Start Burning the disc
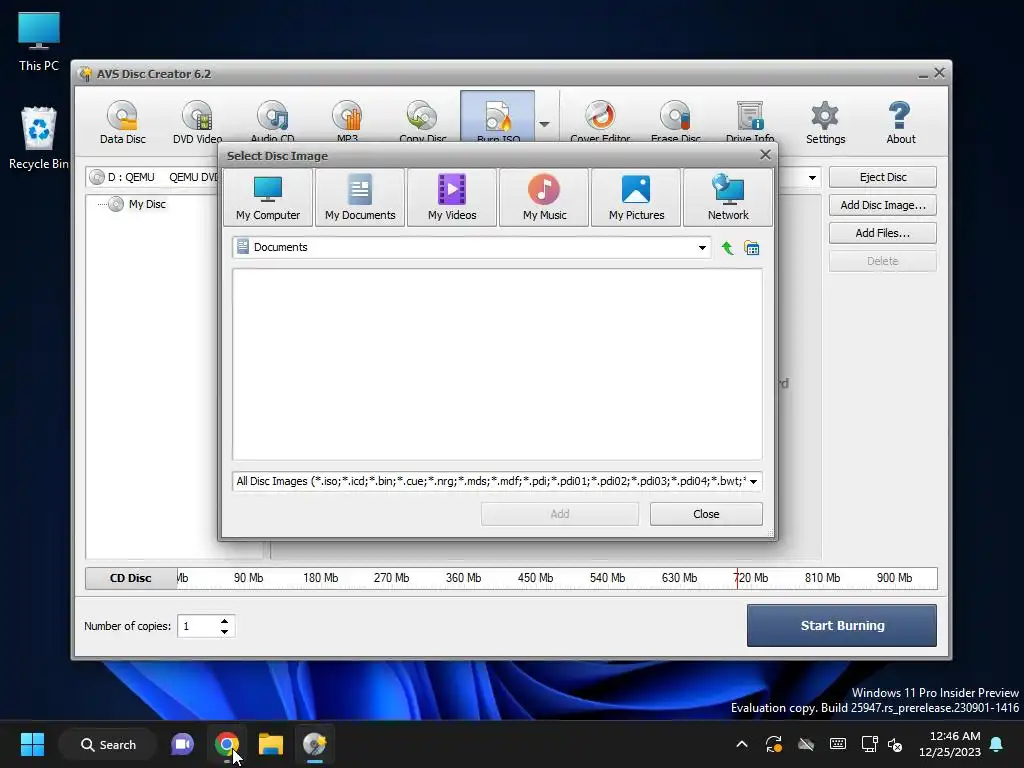This screenshot has width=1024, height=768. pyautogui.click(x=842, y=626)
